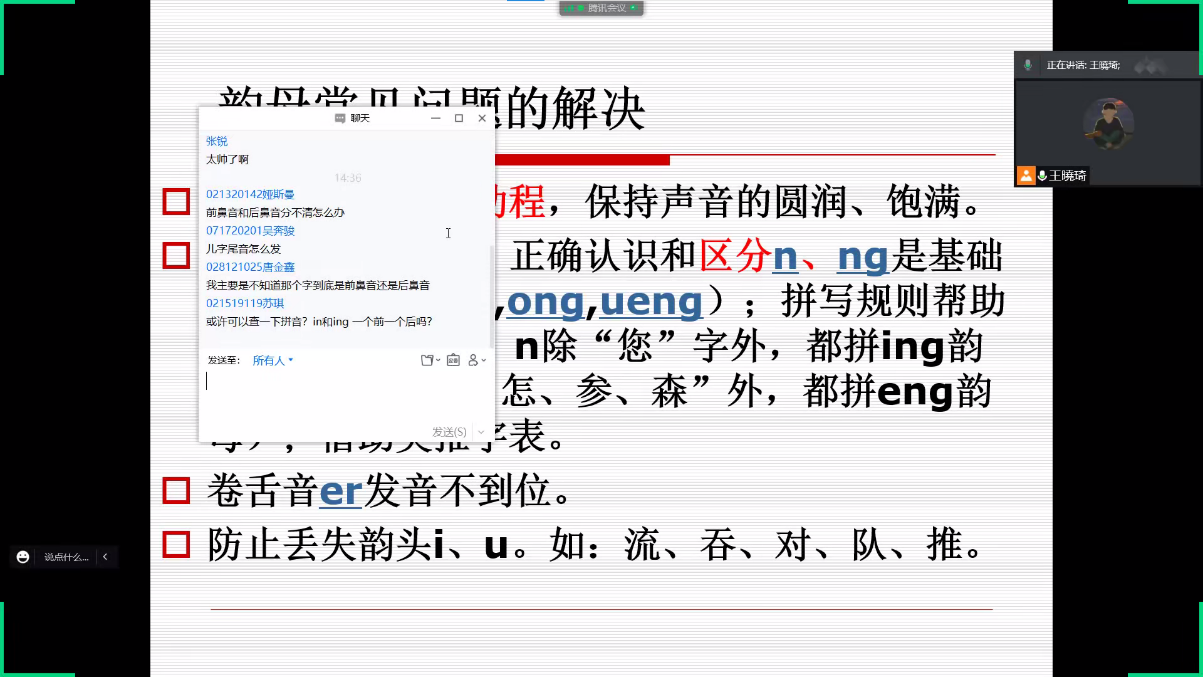This screenshot has width=1203, height=677.
Task: Click the orange host person icon
Action: pos(1026,175)
